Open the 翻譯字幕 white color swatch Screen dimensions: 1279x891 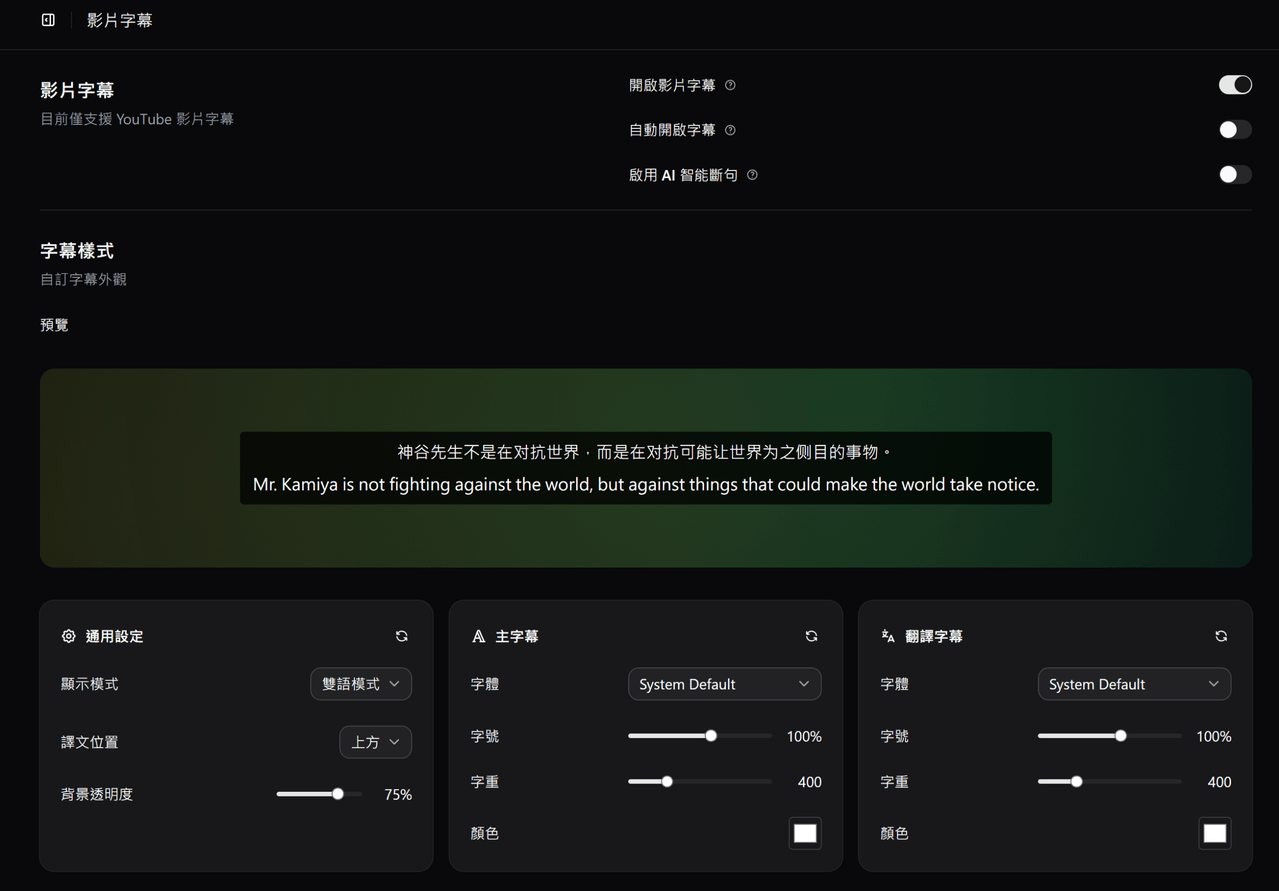click(x=1215, y=833)
